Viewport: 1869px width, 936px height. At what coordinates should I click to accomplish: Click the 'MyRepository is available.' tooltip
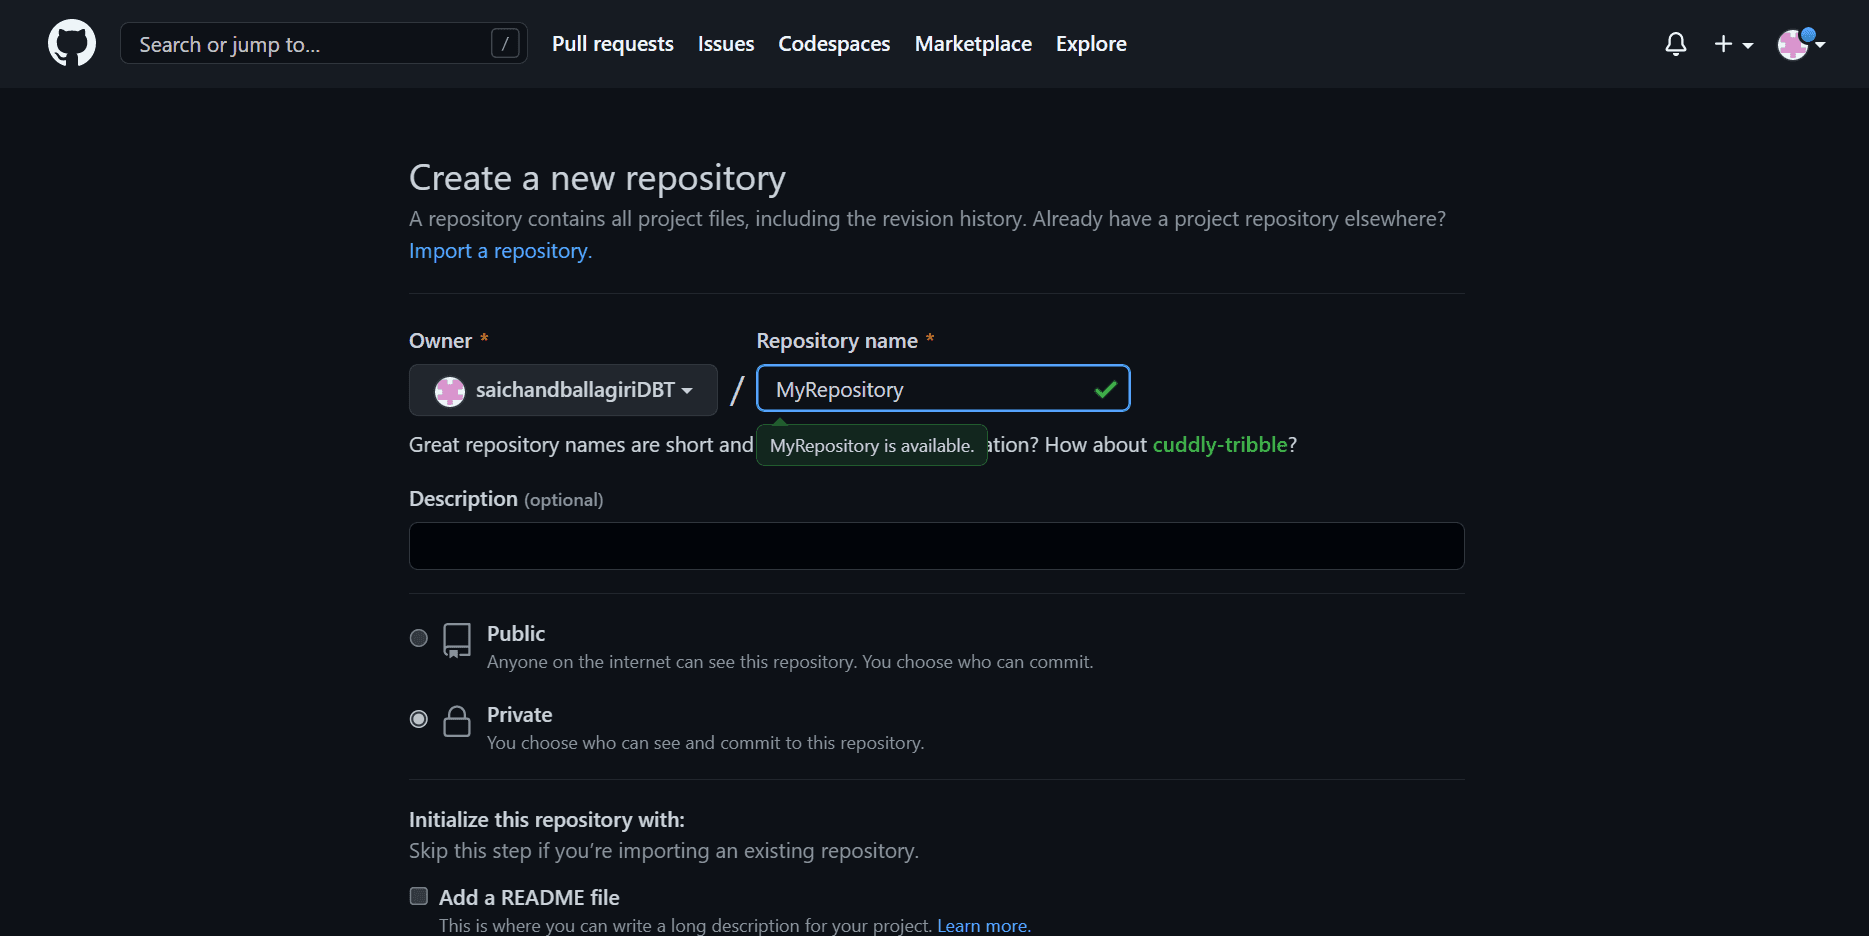(x=872, y=445)
